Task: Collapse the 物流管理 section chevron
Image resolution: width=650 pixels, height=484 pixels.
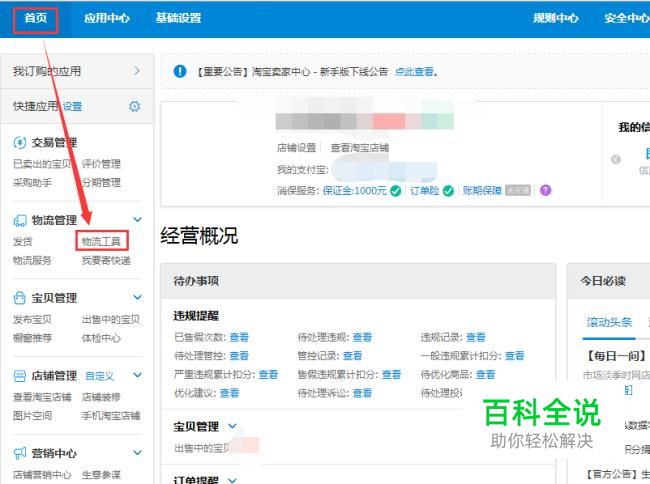Action: click(137, 220)
